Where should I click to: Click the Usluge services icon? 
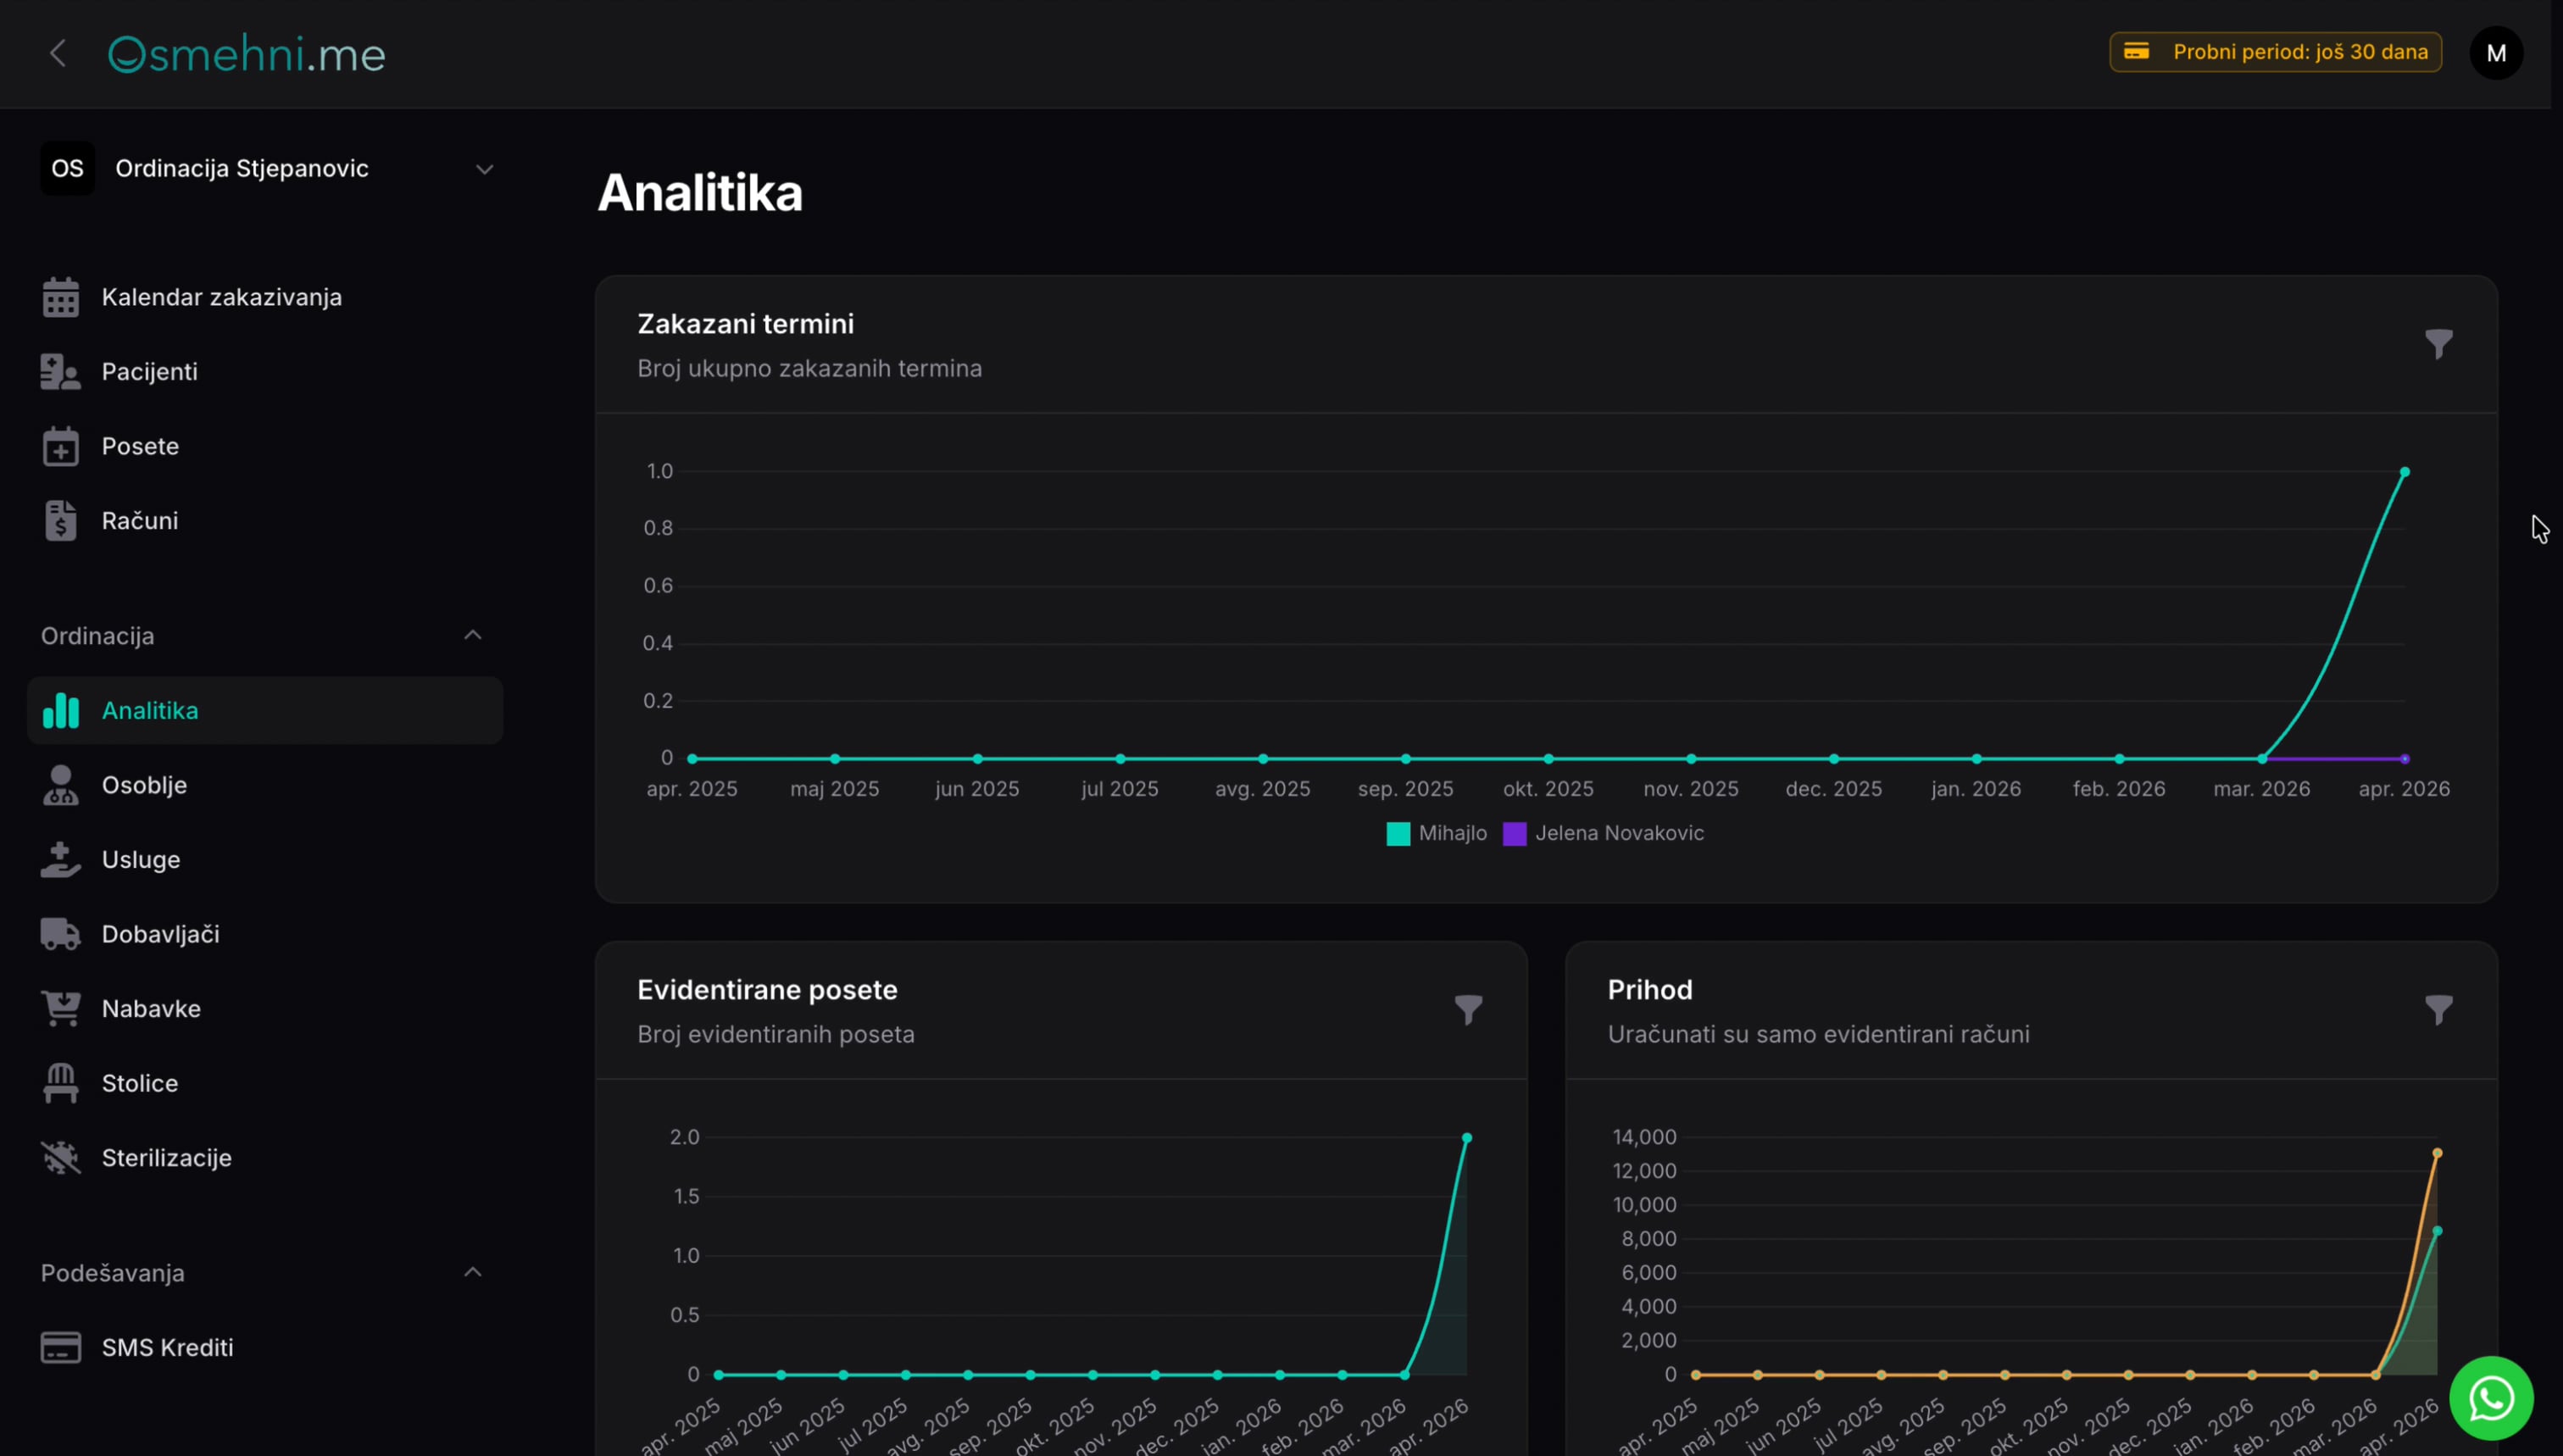click(x=61, y=860)
